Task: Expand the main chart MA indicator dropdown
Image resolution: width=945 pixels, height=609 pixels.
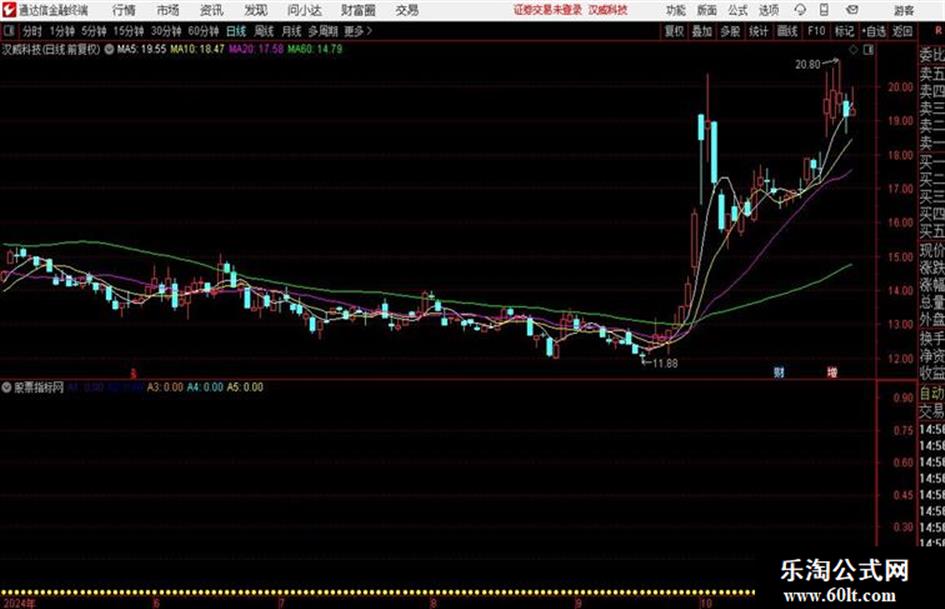Action: click(109, 49)
